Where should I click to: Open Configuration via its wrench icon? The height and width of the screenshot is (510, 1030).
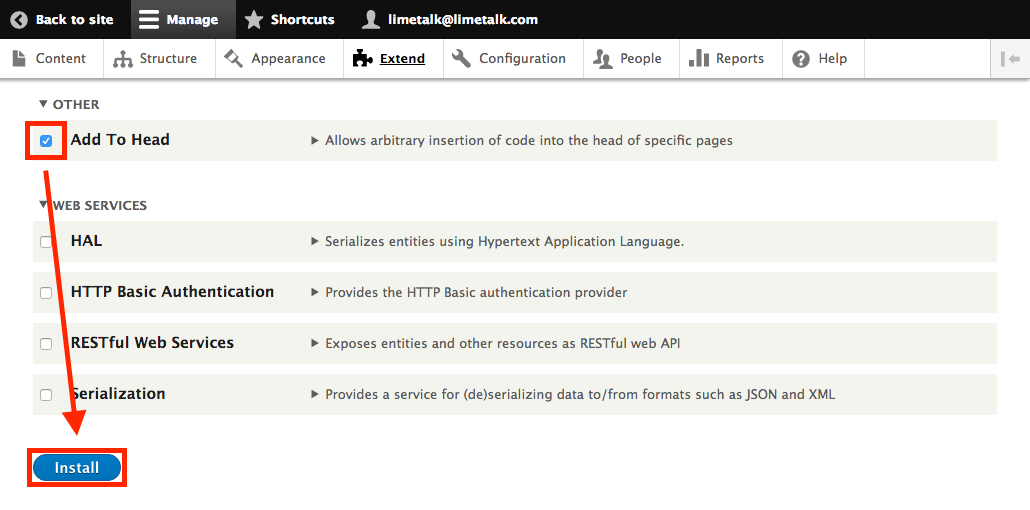click(462, 58)
